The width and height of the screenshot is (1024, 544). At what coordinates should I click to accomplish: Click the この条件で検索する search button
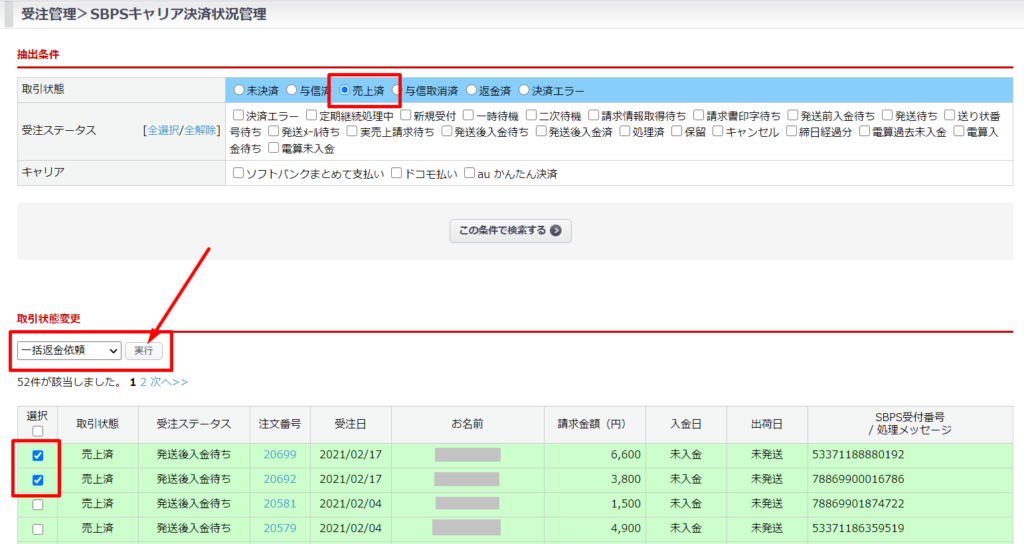[510, 230]
